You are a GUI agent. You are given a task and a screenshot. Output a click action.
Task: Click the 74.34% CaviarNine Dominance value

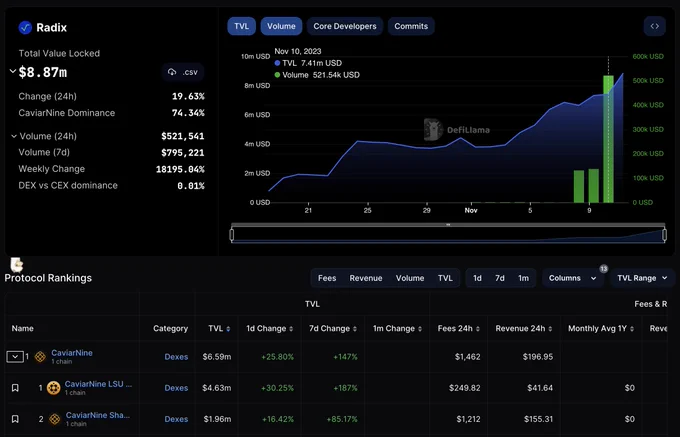tap(188, 113)
